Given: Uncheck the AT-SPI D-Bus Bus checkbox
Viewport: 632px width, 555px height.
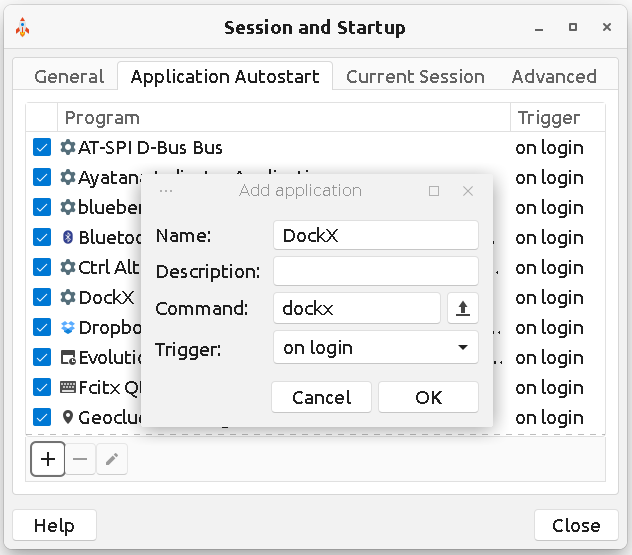Looking at the screenshot, I should tap(42, 148).
